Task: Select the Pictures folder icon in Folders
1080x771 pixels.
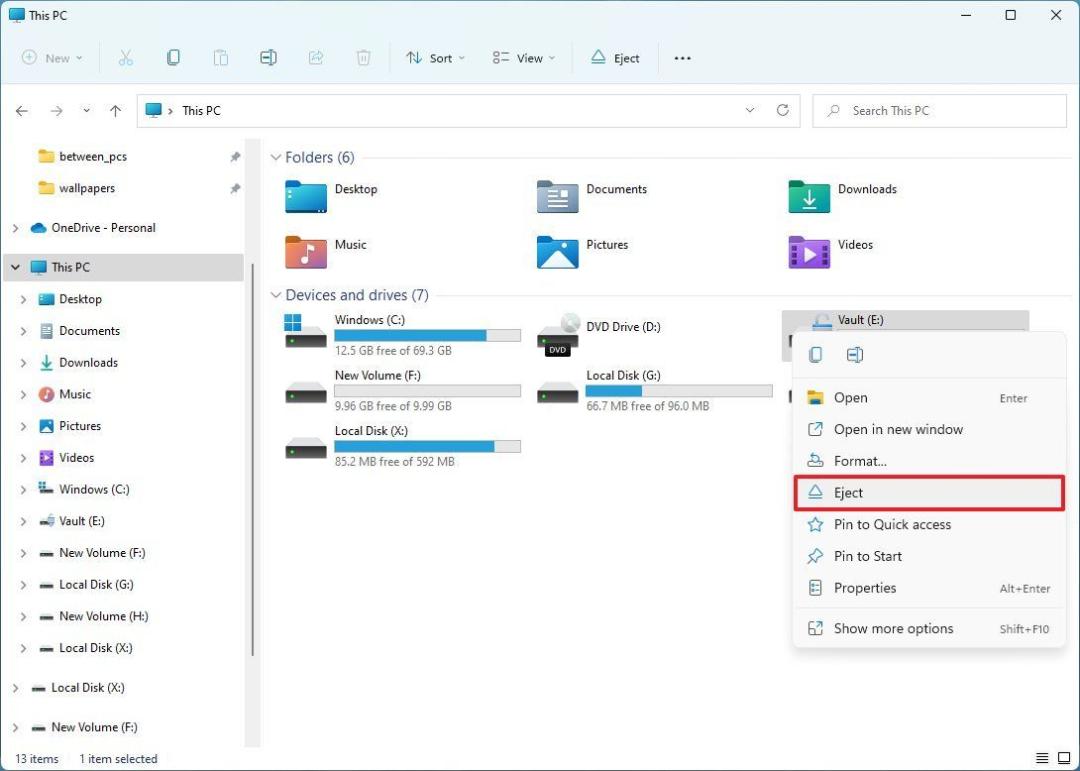Action: (x=557, y=252)
